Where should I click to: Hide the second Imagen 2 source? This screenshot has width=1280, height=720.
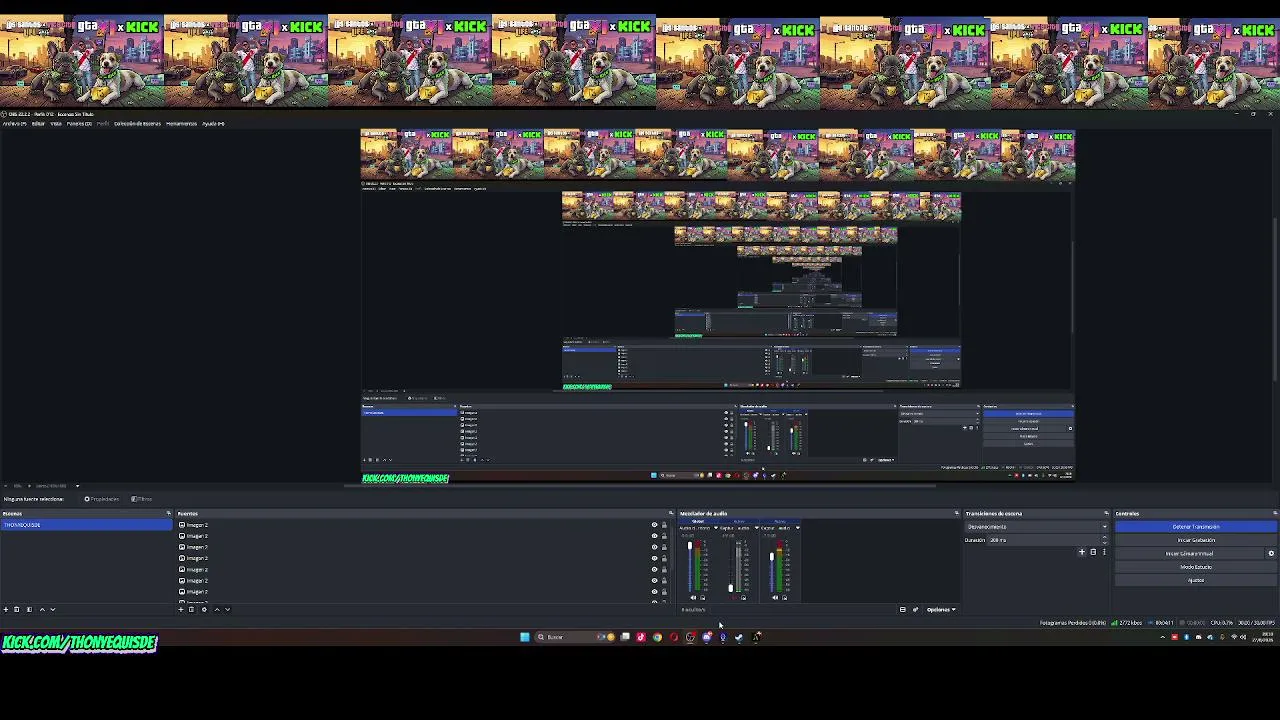click(654, 536)
